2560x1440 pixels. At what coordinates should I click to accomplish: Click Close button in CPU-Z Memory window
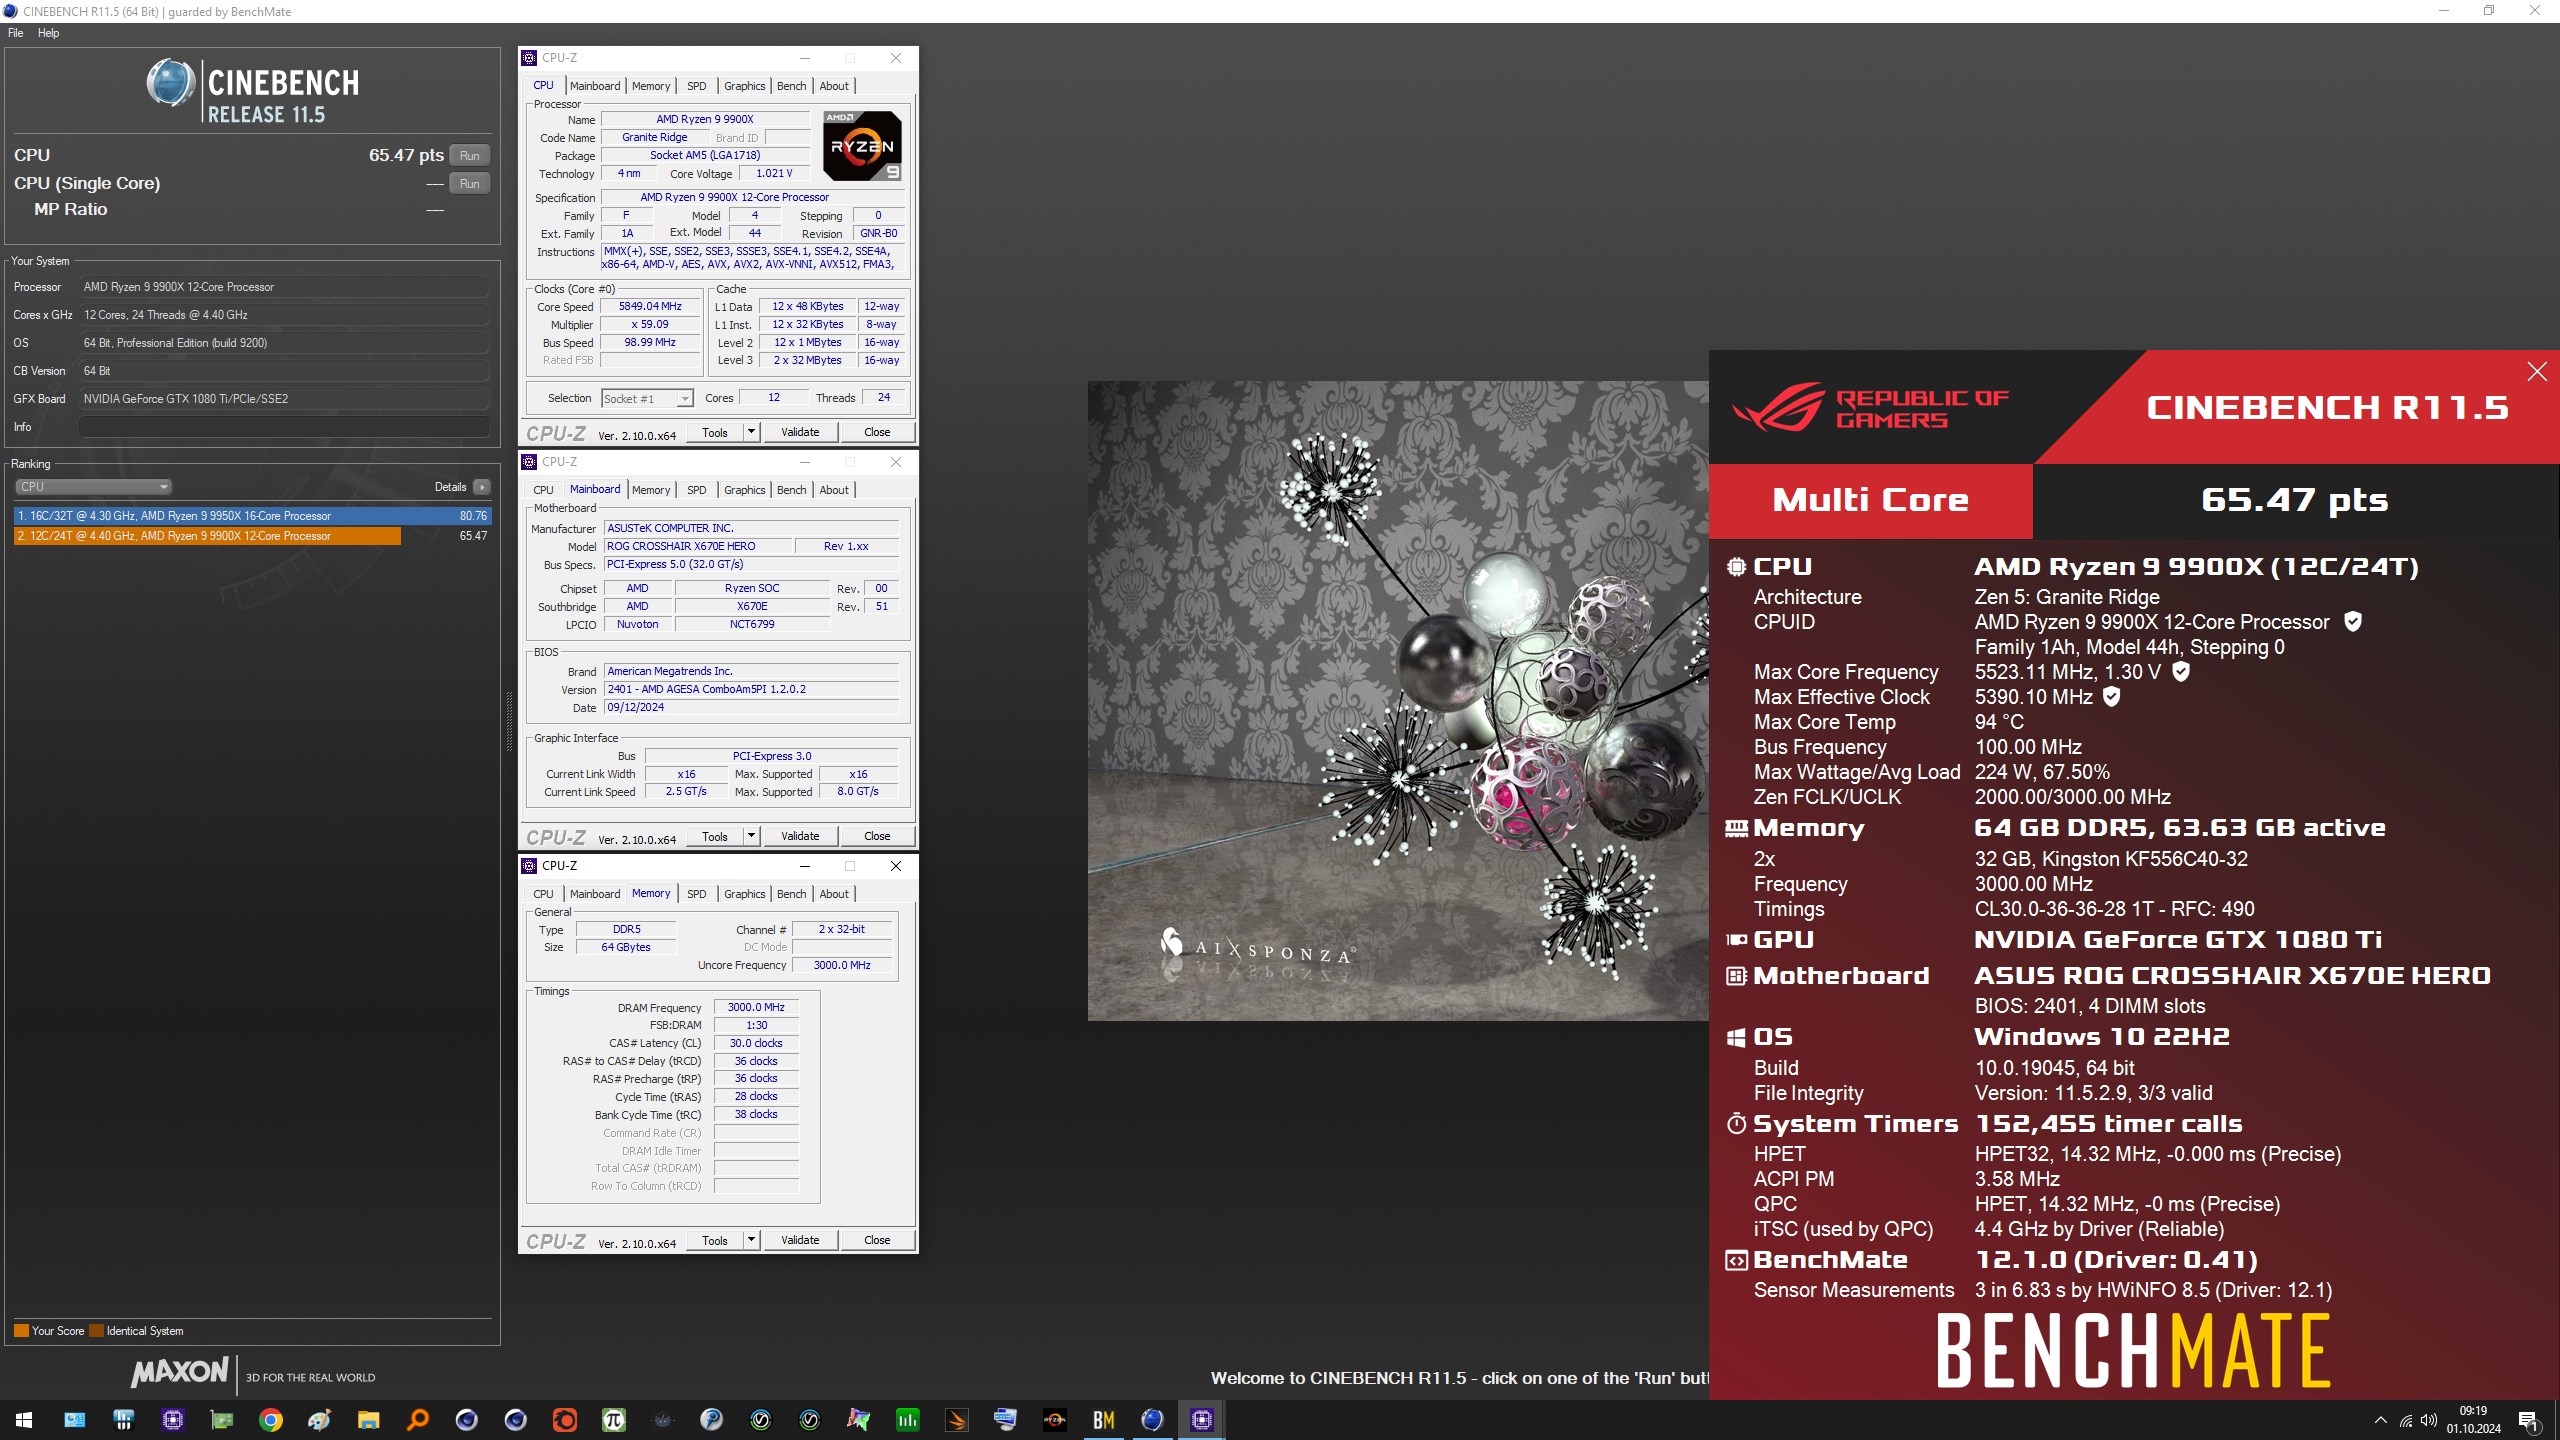[877, 1240]
